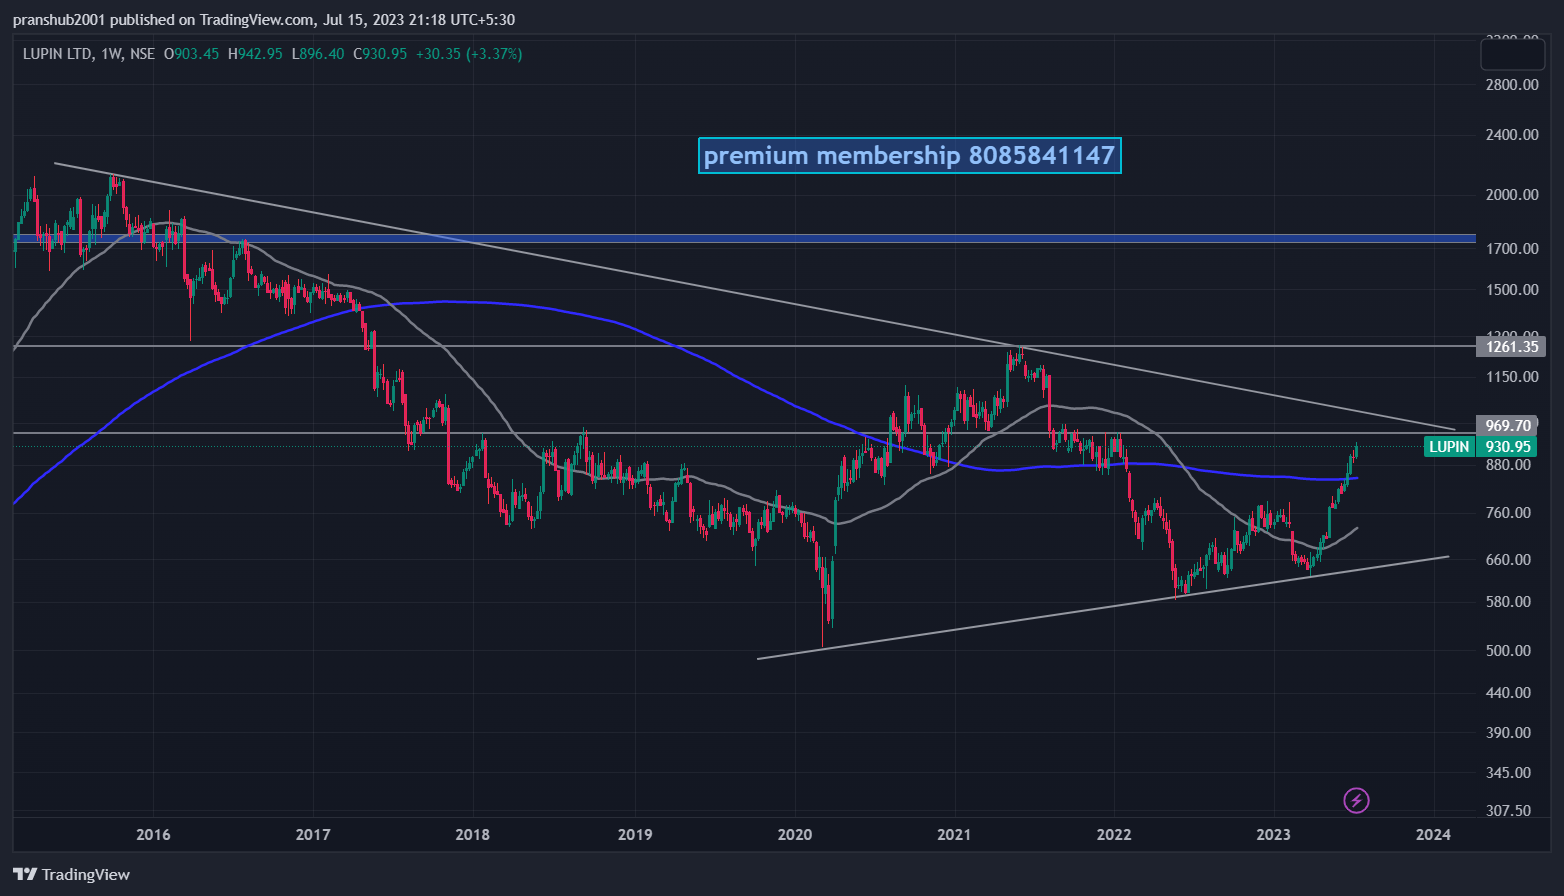Click the 2022 label on time axis
The image size is (1564, 896).
[1114, 835]
